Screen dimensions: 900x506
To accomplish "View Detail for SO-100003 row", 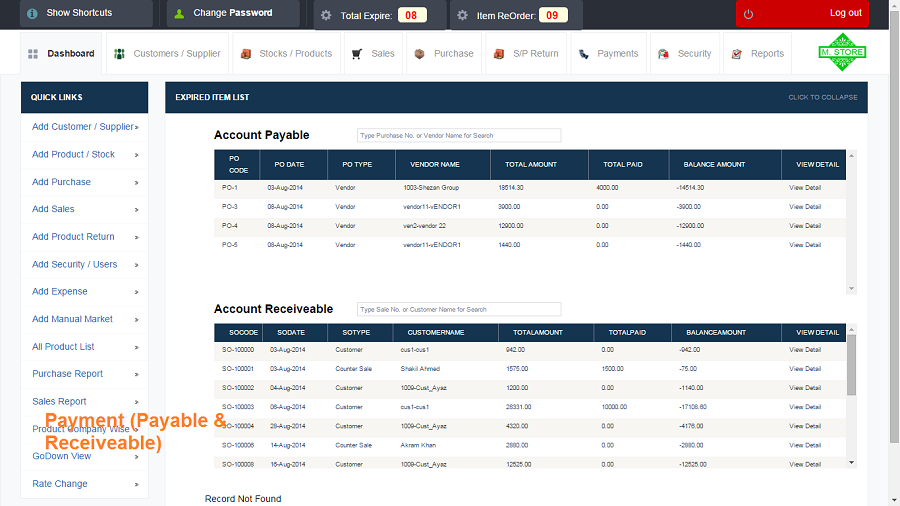I will click(x=805, y=407).
